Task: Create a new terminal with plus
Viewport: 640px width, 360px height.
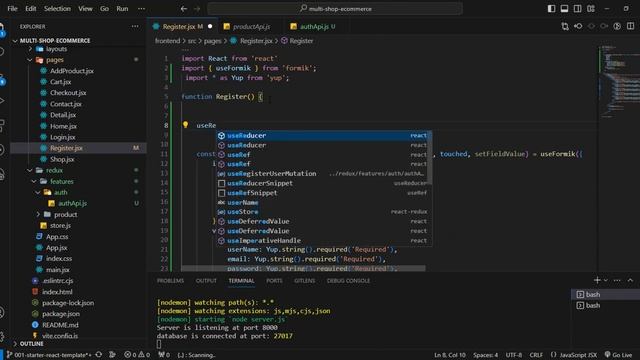Action: 597,280
